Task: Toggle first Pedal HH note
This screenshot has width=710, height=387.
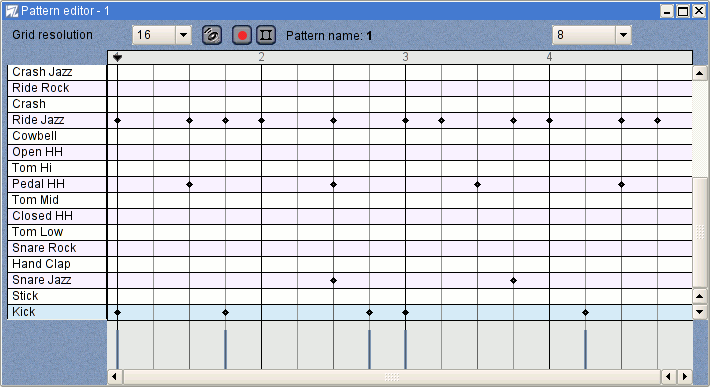Action: 190,185
